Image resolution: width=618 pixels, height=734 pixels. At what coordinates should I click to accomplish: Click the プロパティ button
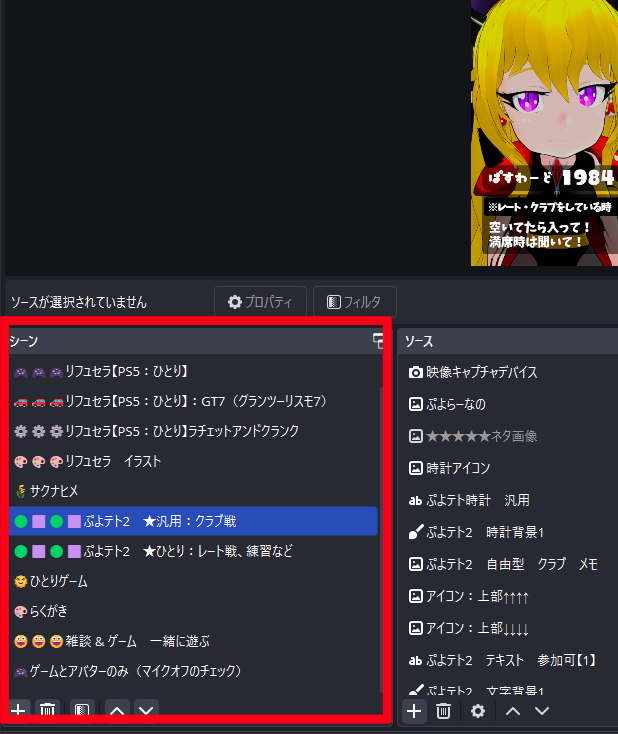(259, 301)
